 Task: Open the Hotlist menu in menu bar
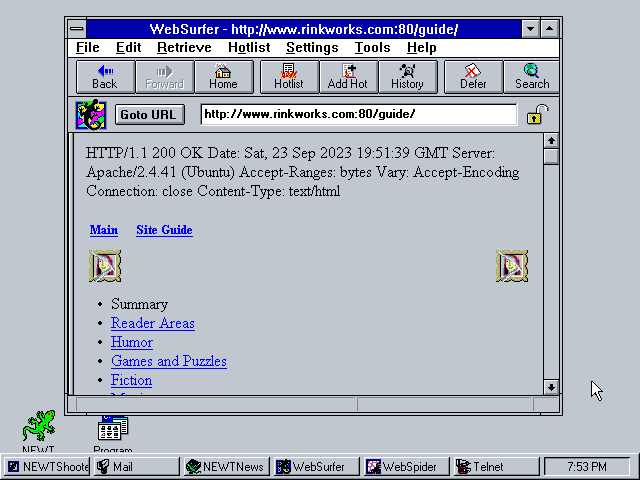(x=249, y=48)
